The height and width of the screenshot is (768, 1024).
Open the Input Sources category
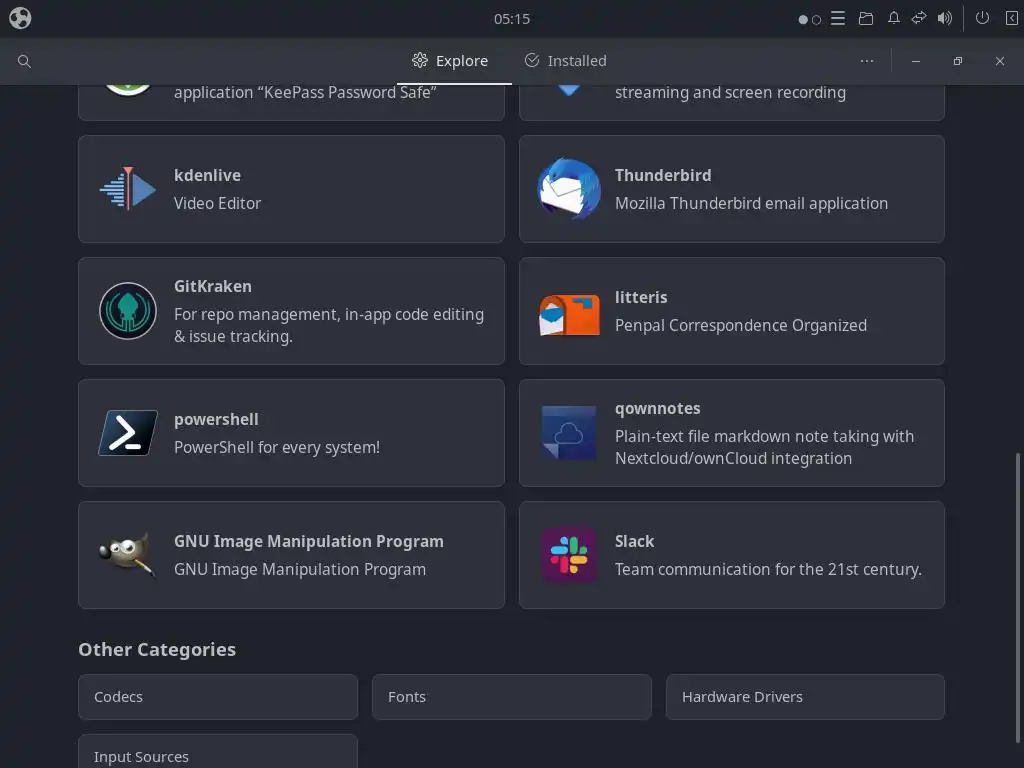pyautogui.click(x=217, y=752)
